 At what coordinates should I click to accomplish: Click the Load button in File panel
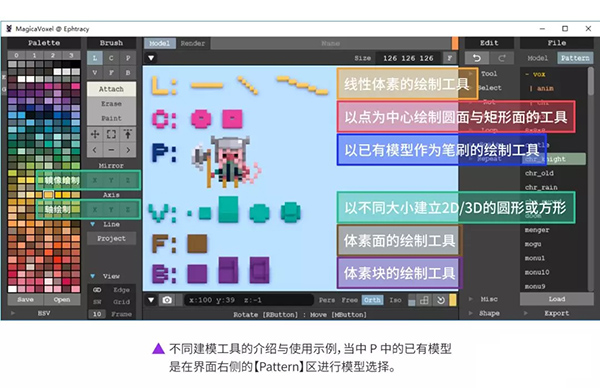point(557,299)
